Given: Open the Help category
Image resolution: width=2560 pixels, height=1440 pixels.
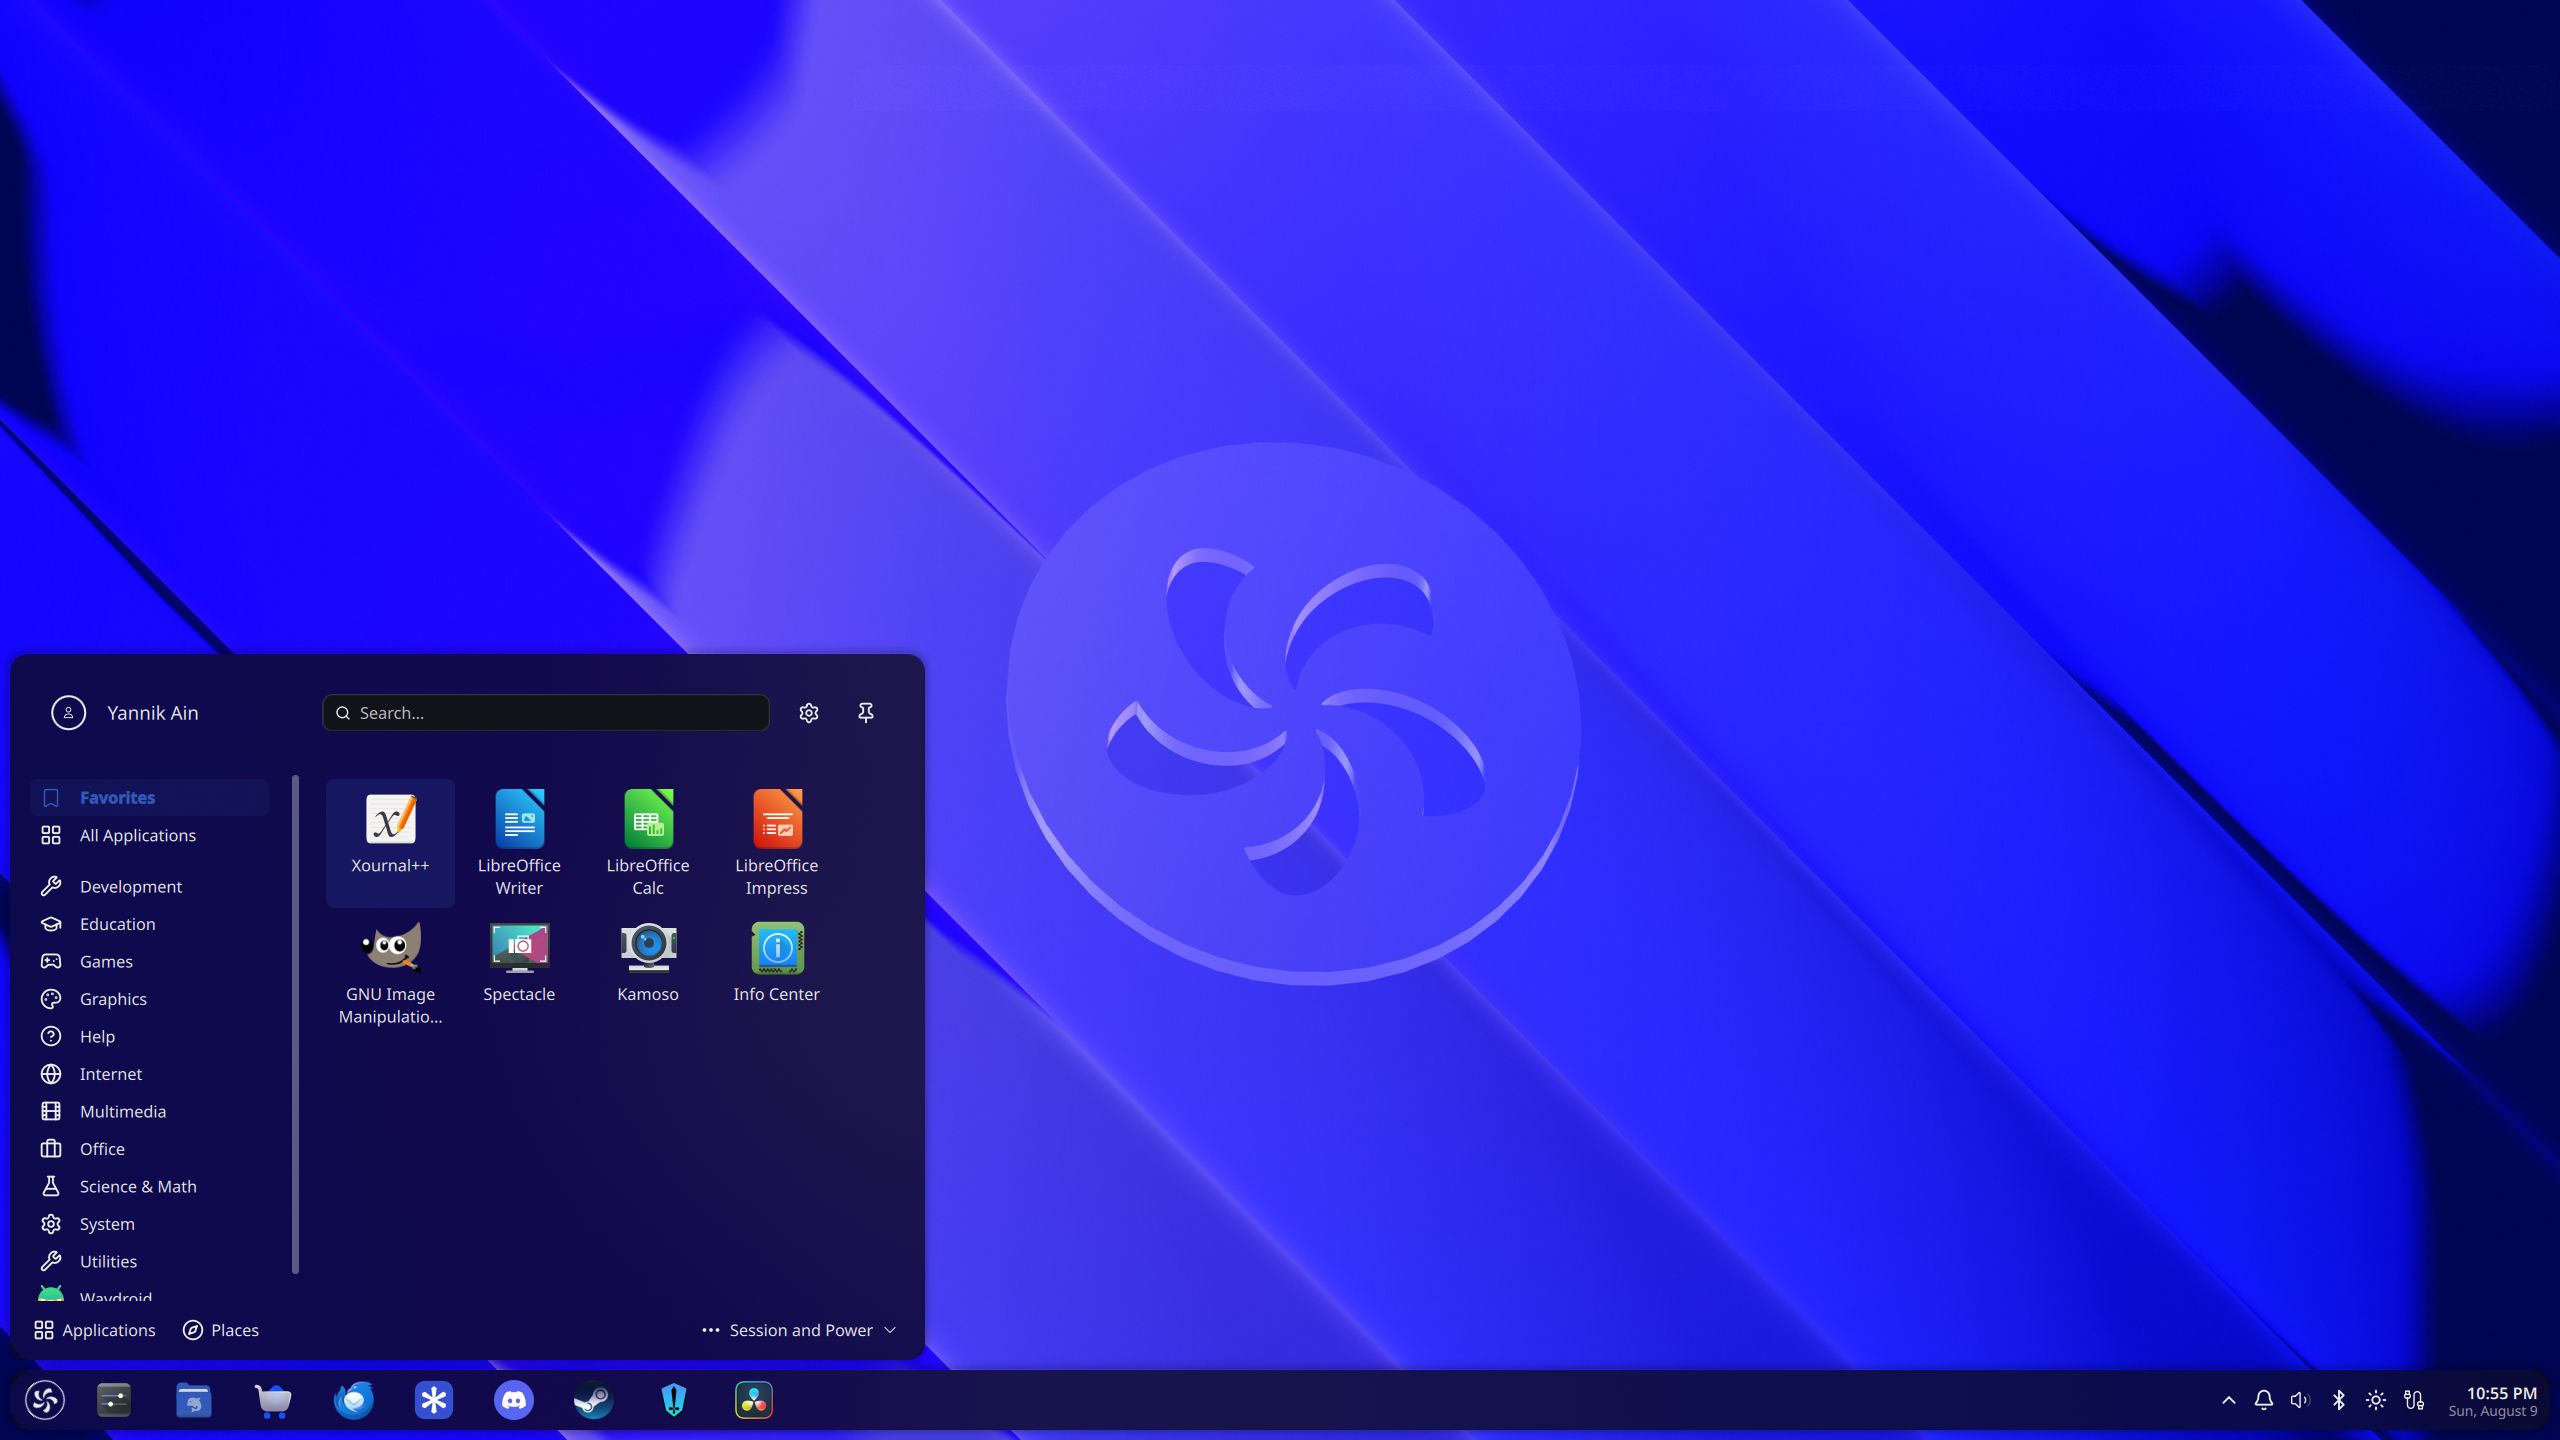Looking at the screenshot, I should point(149,1036).
